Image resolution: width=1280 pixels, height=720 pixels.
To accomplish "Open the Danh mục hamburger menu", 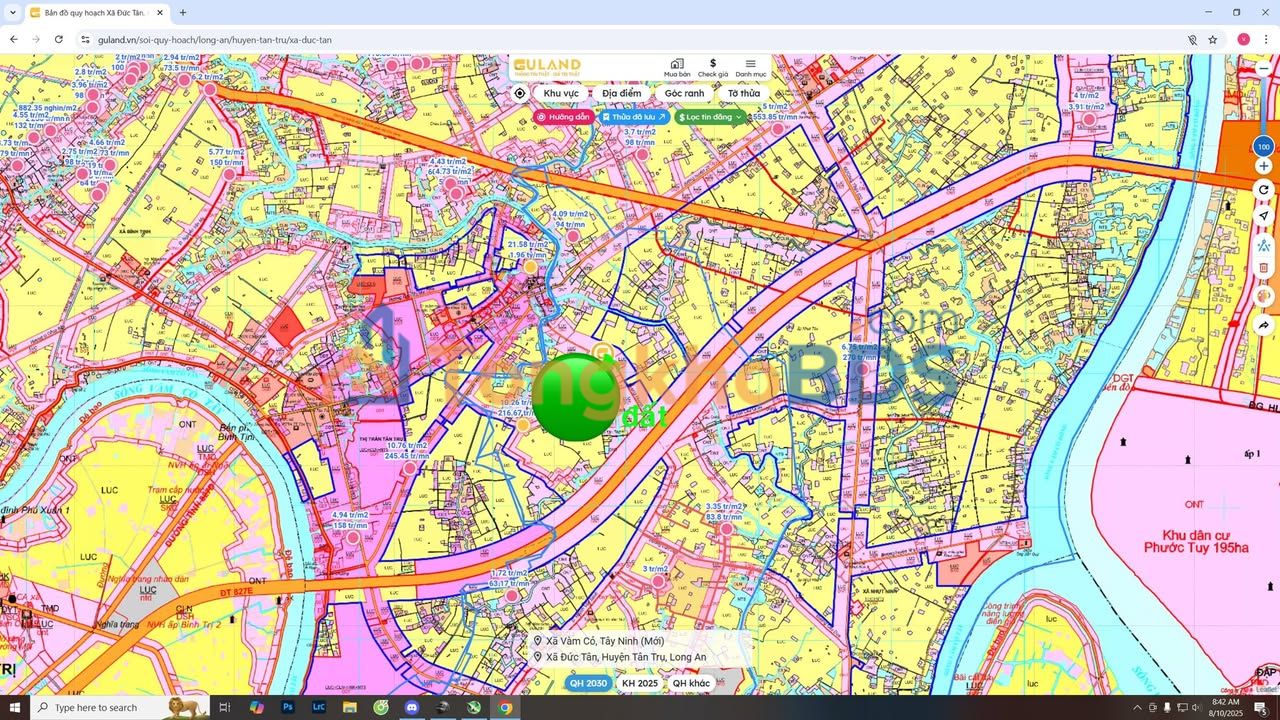I will (751, 64).
